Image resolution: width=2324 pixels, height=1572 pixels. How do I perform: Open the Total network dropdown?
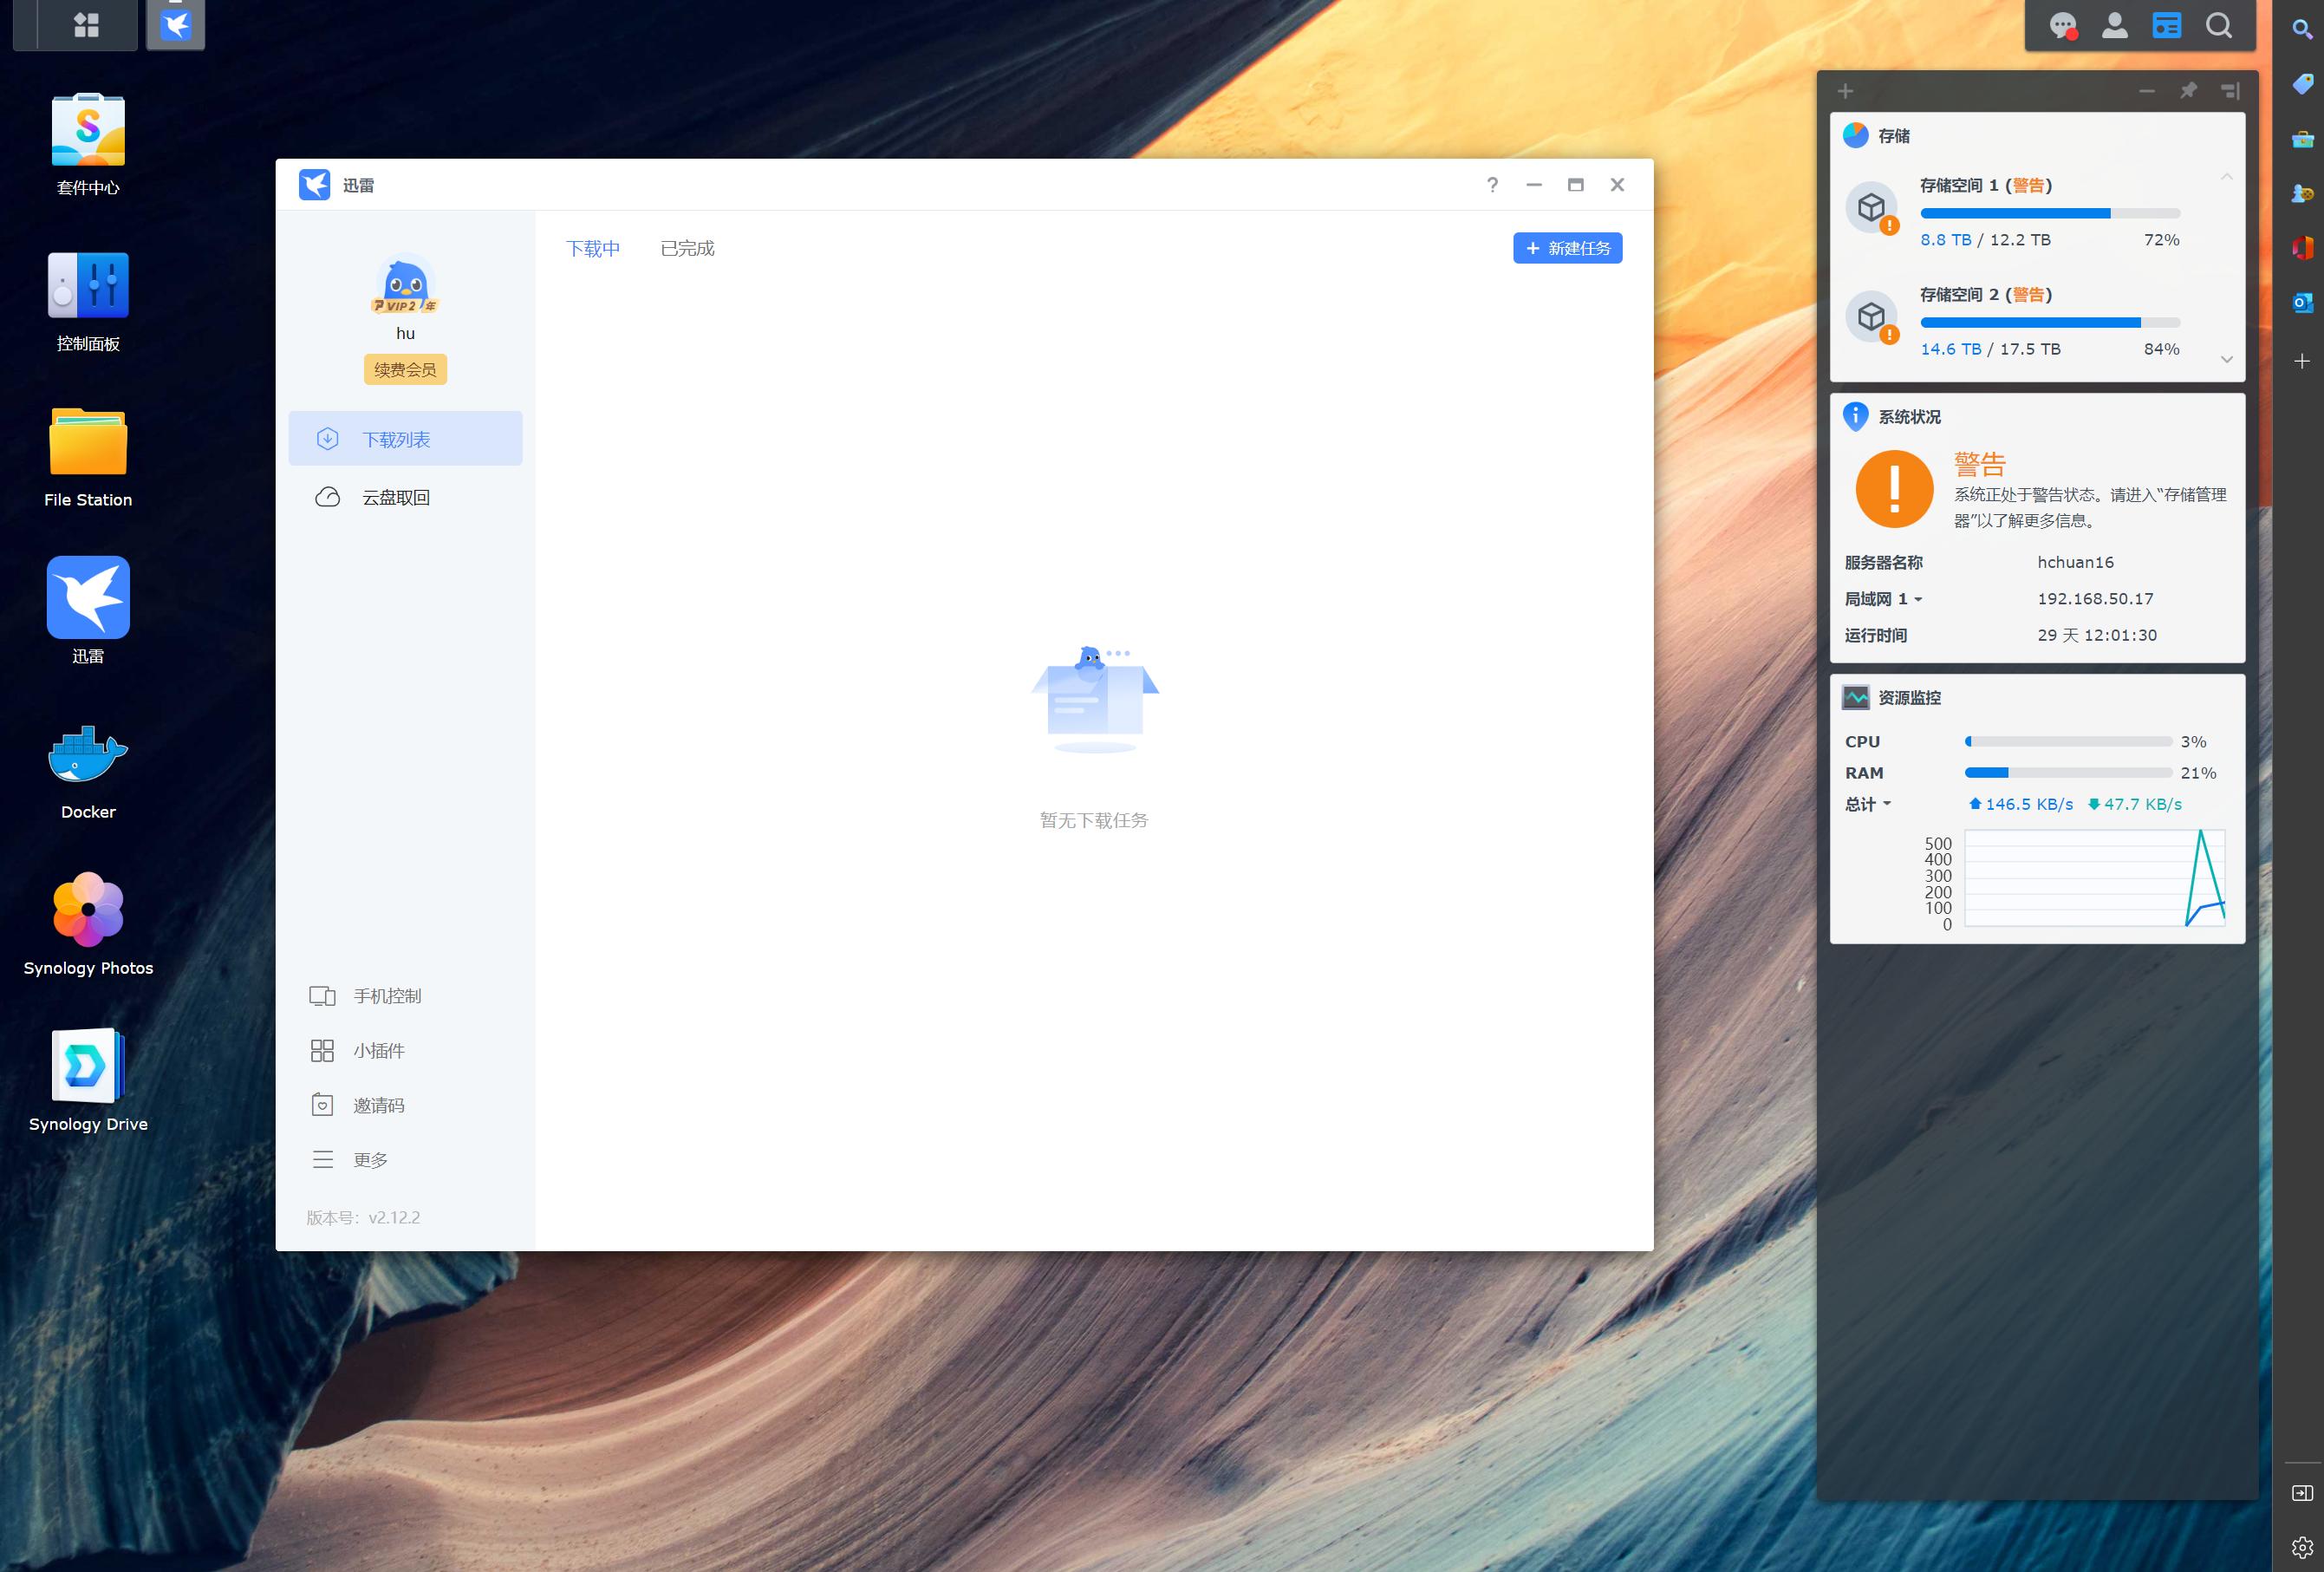click(1886, 804)
